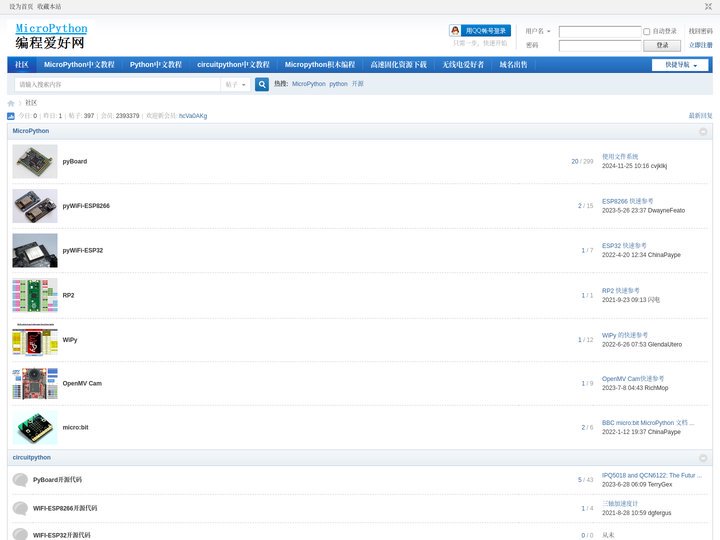Viewport: 720px width, 540px height.
Task: Toggle the auto-login checkbox
Action: [647, 32]
